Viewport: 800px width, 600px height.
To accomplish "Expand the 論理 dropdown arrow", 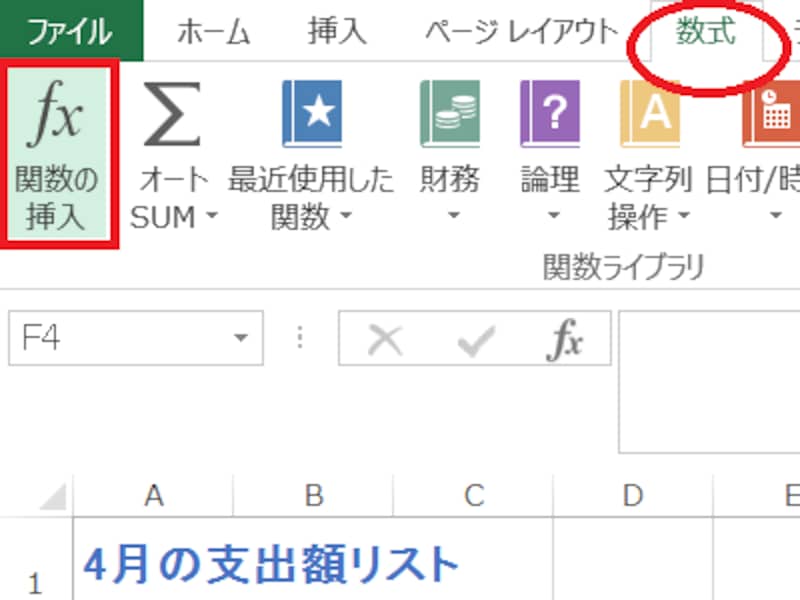I will pos(553,215).
